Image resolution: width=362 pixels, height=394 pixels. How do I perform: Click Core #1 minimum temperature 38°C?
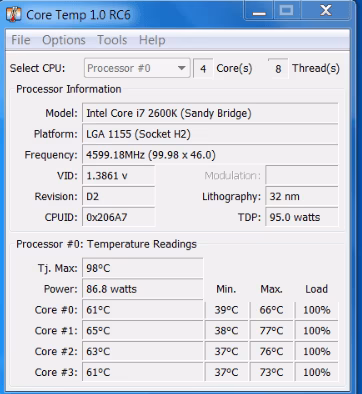(x=227, y=331)
